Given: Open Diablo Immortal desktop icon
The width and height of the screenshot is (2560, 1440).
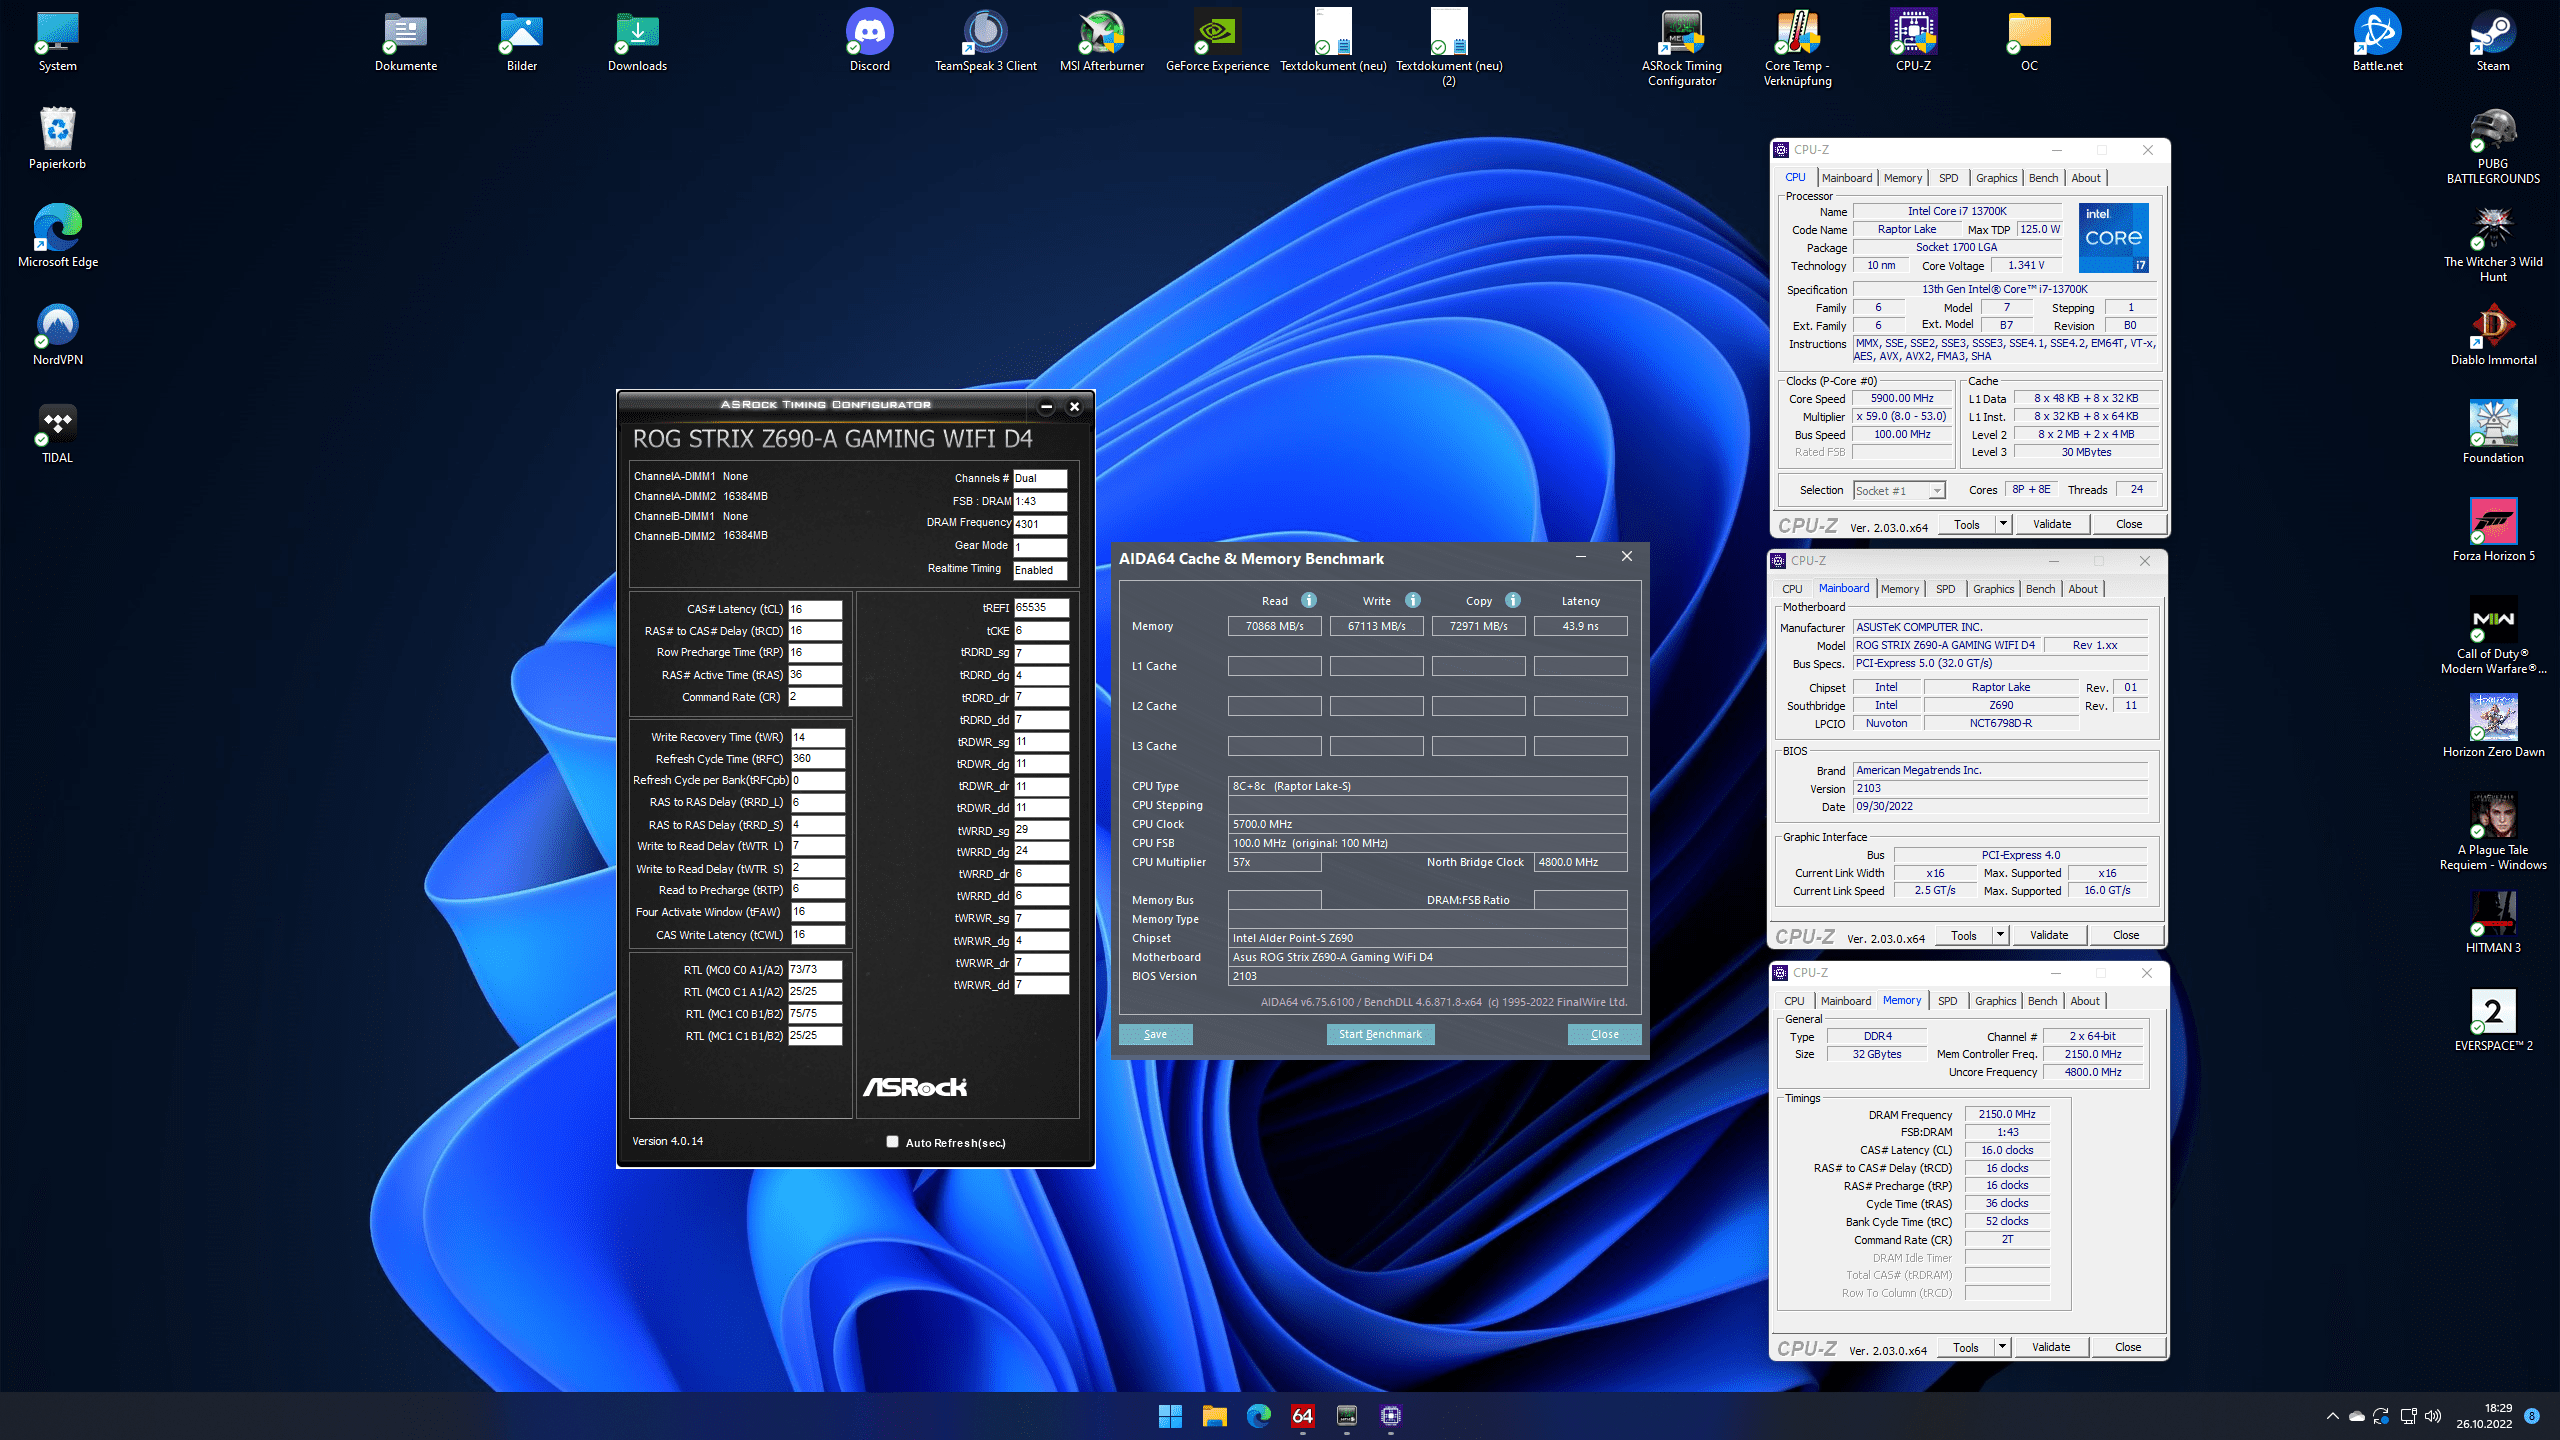Looking at the screenshot, I should (x=2493, y=336).
